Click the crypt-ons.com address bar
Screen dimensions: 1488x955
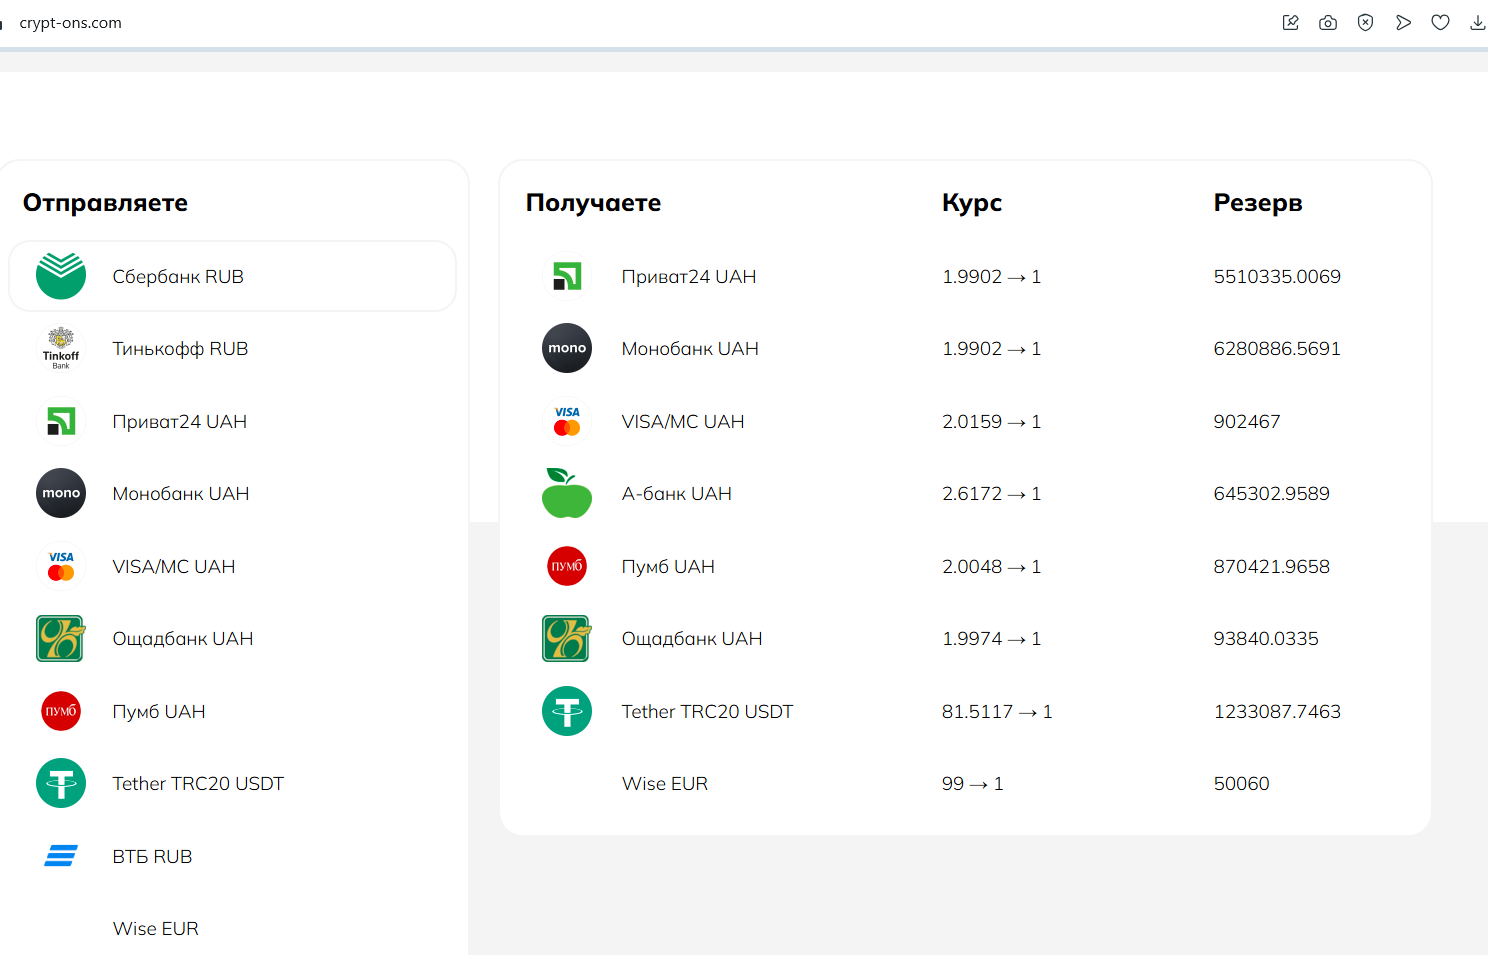(70, 22)
